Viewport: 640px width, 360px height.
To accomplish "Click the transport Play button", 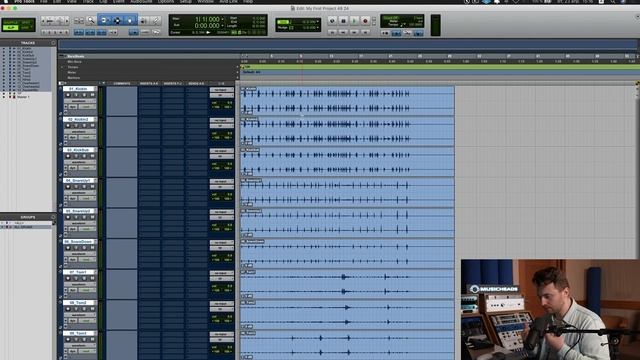I will [x=354, y=20].
